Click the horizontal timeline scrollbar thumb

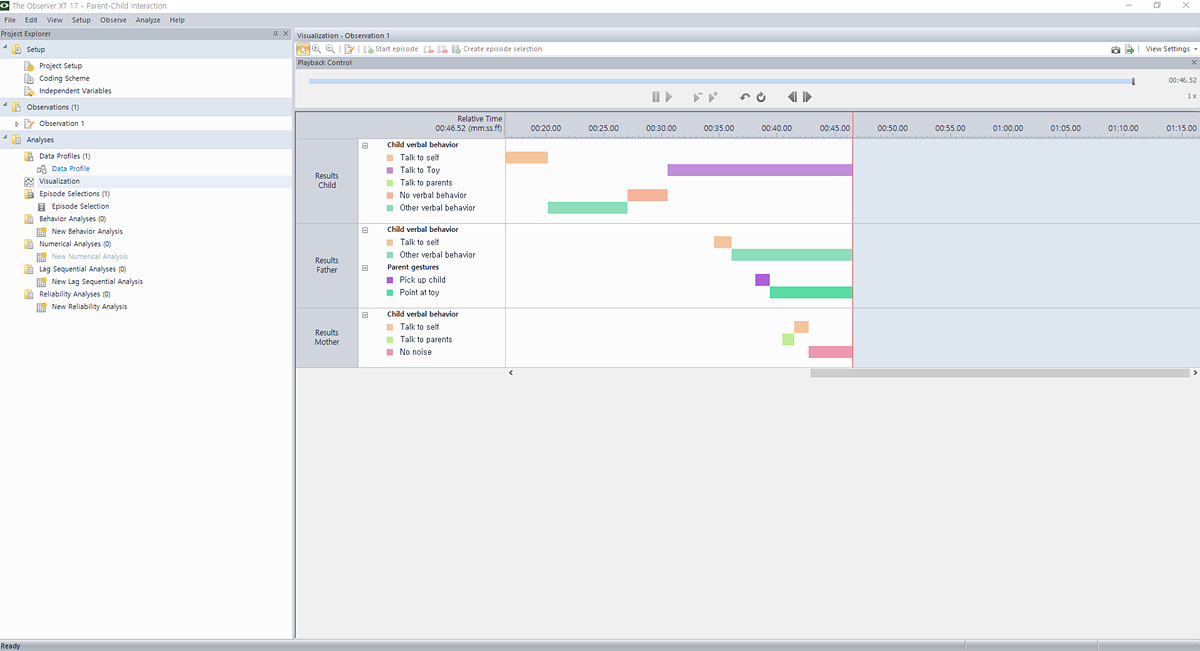[x=1000, y=373]
